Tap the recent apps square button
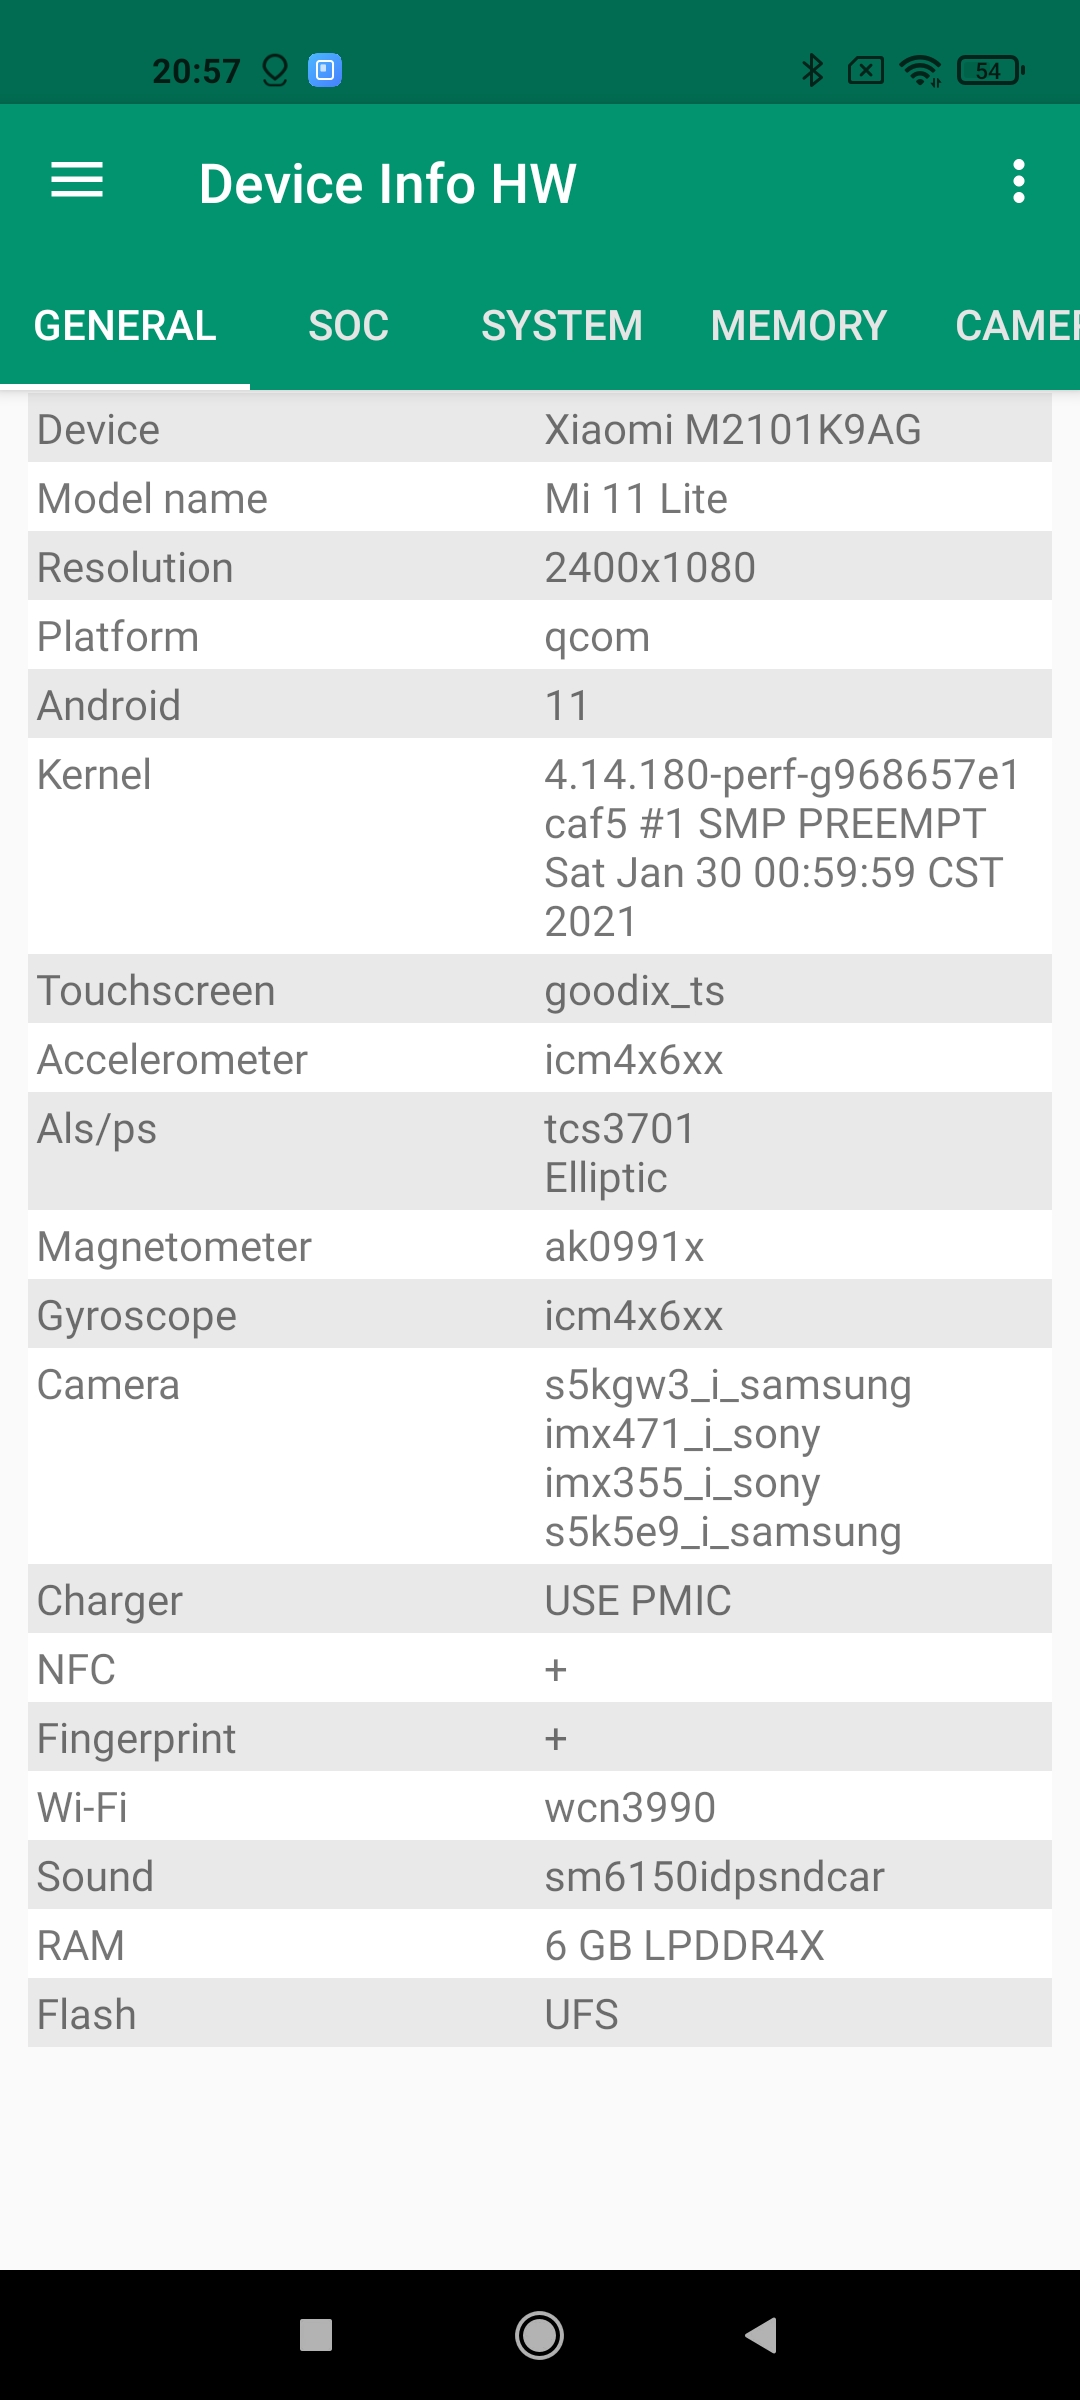 [x=316, y=2335]
